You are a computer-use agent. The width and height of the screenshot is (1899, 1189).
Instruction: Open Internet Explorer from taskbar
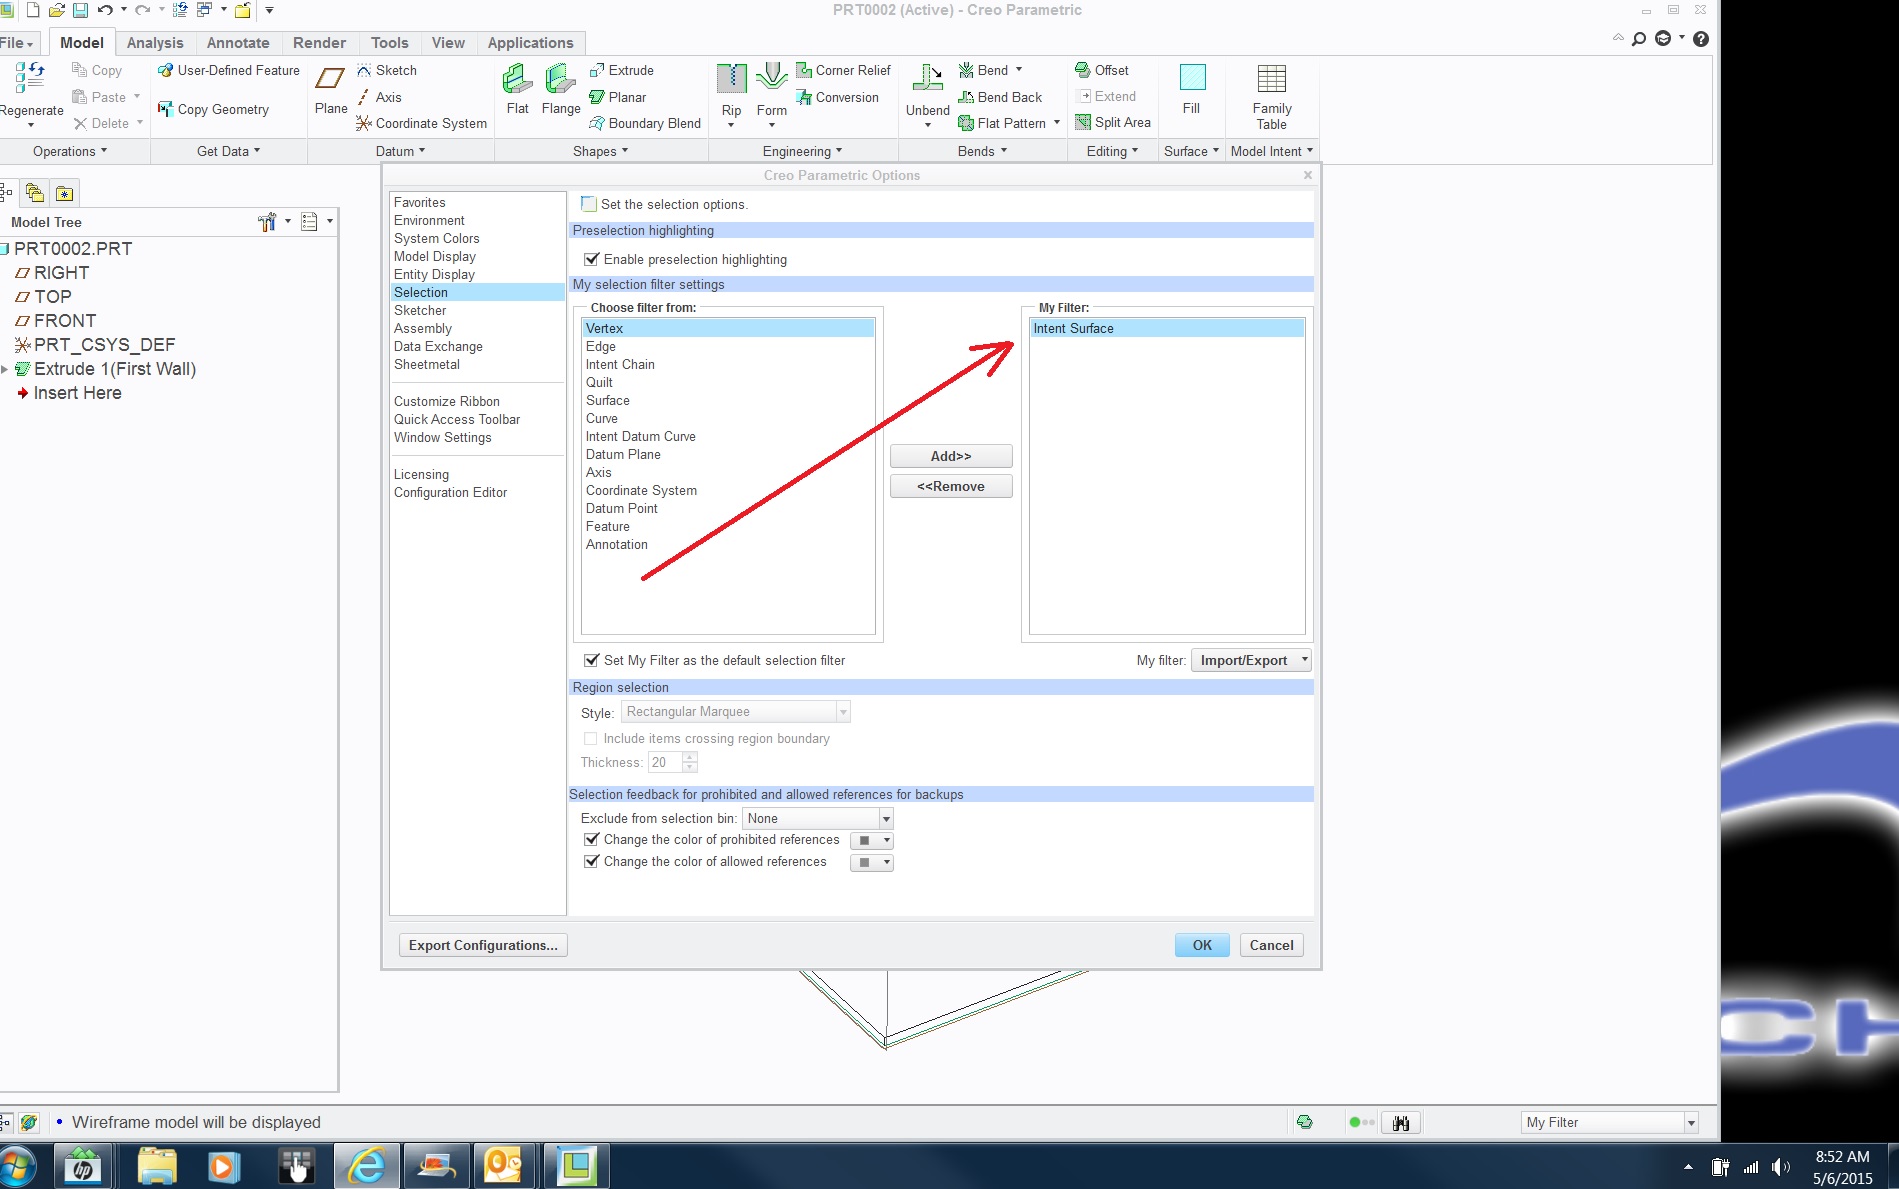pyautogui.click(x=366, y=1166)
